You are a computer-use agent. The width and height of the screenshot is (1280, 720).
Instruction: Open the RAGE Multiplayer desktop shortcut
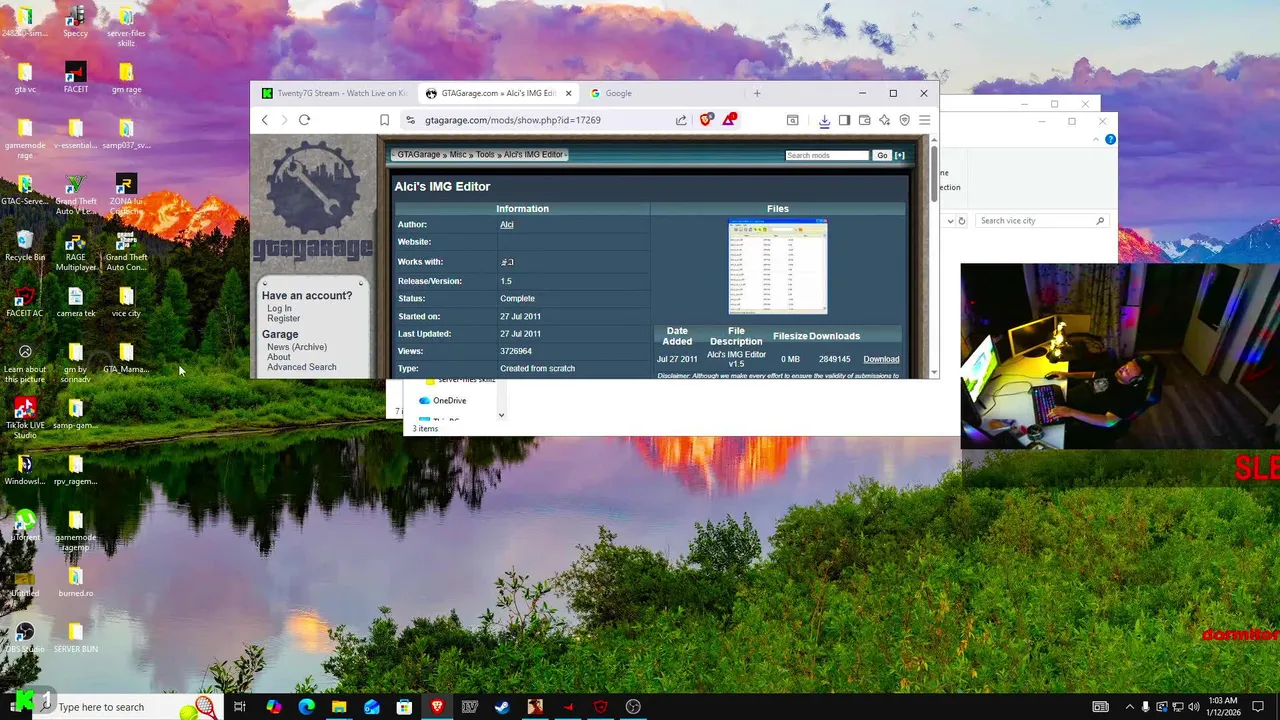75,250
